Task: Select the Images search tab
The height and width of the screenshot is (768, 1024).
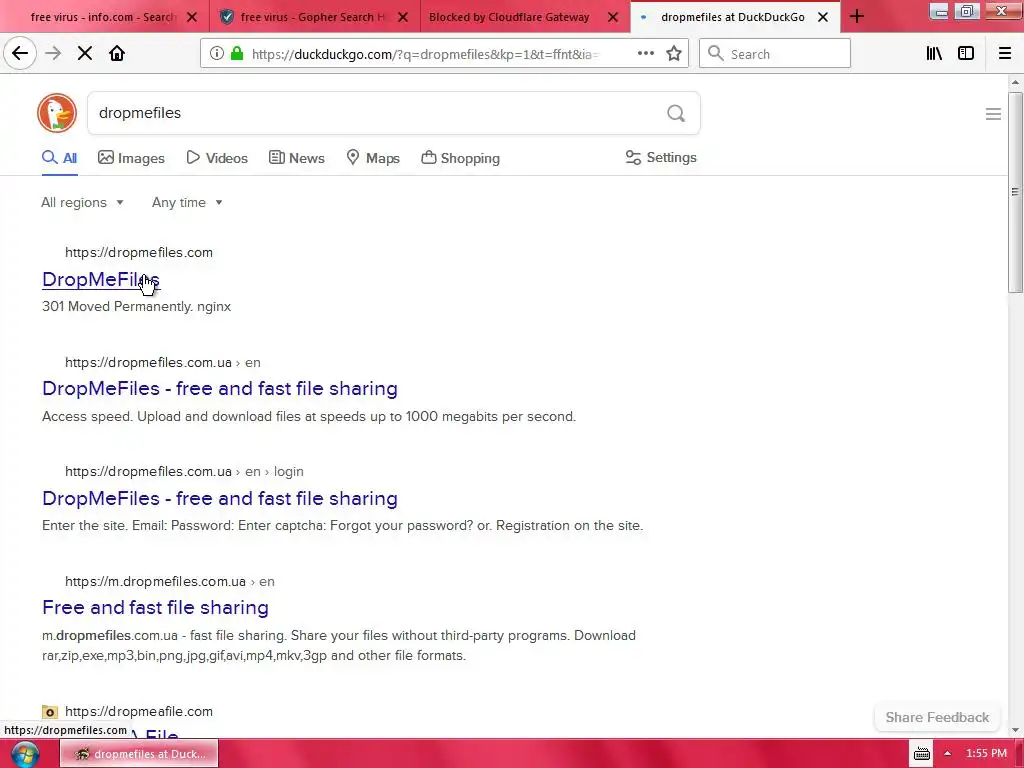Action: coord(131,158)
